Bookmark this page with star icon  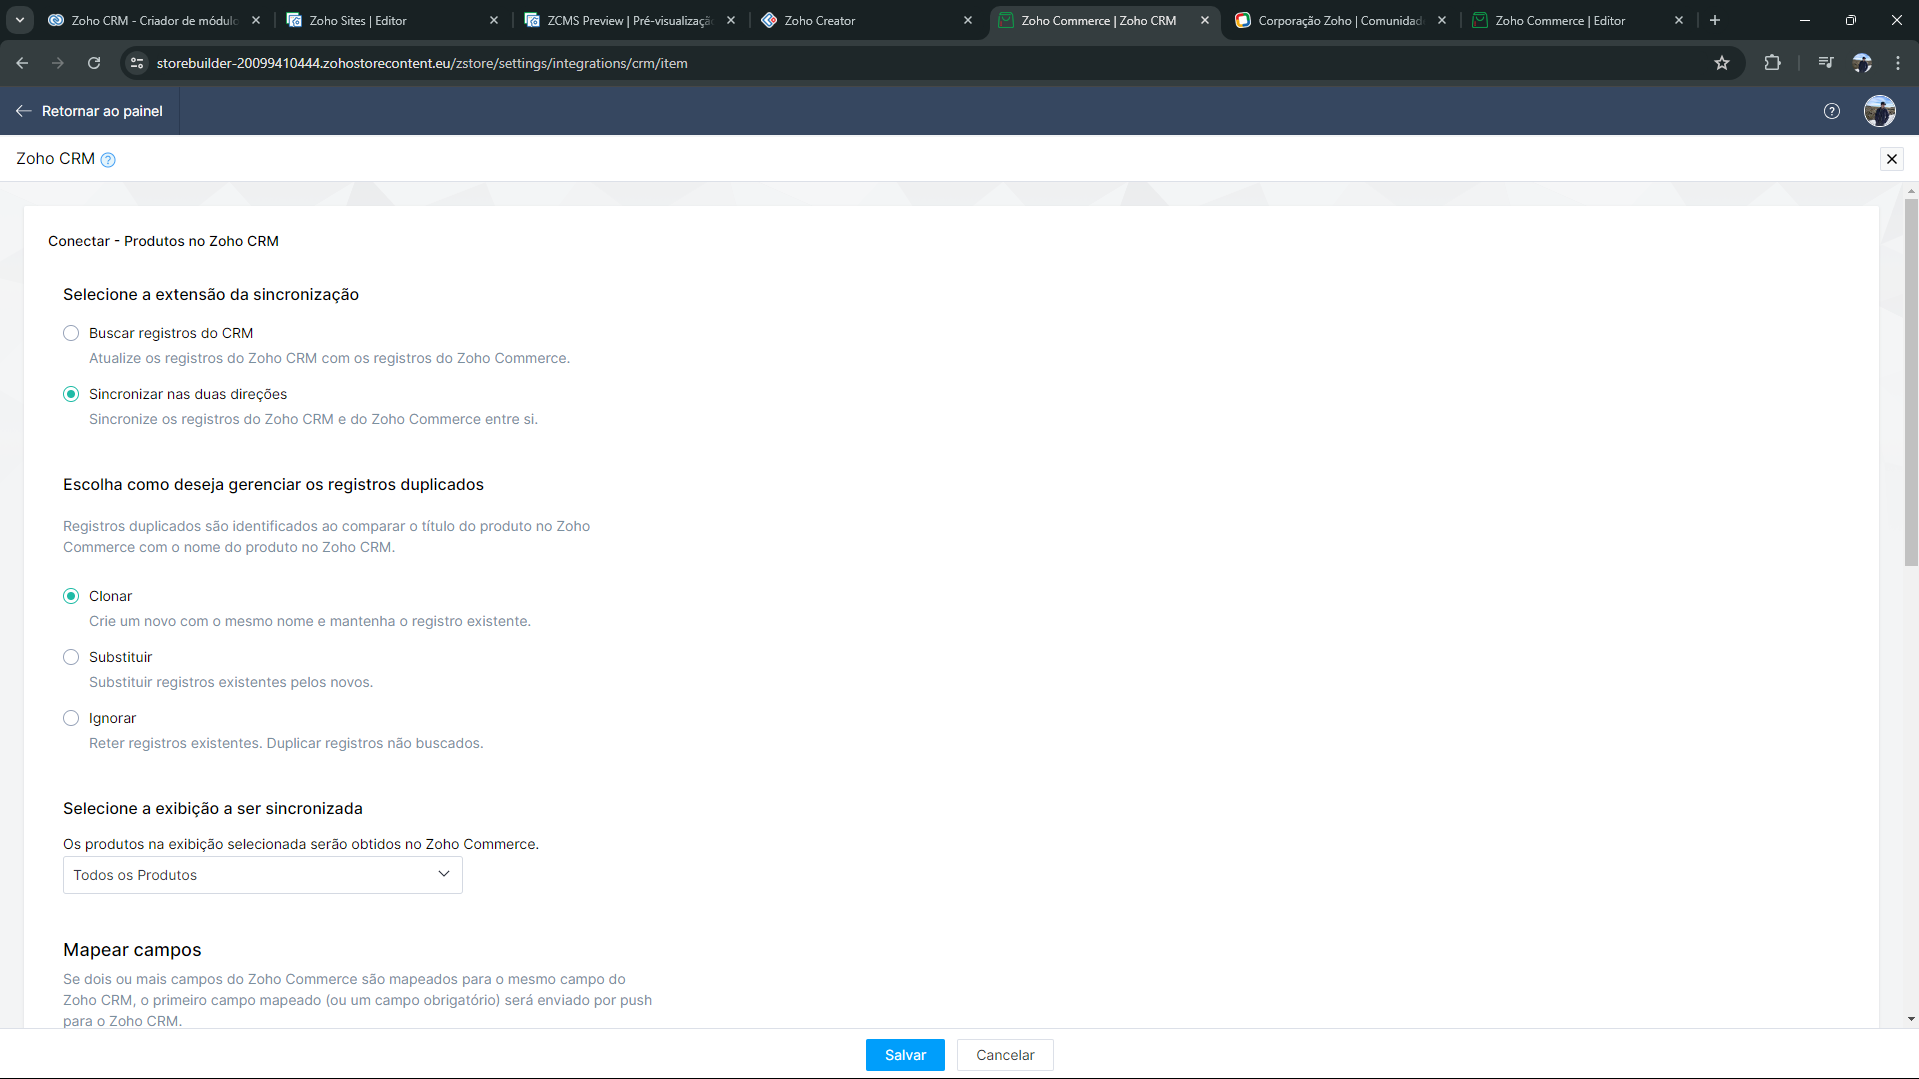1722,63
